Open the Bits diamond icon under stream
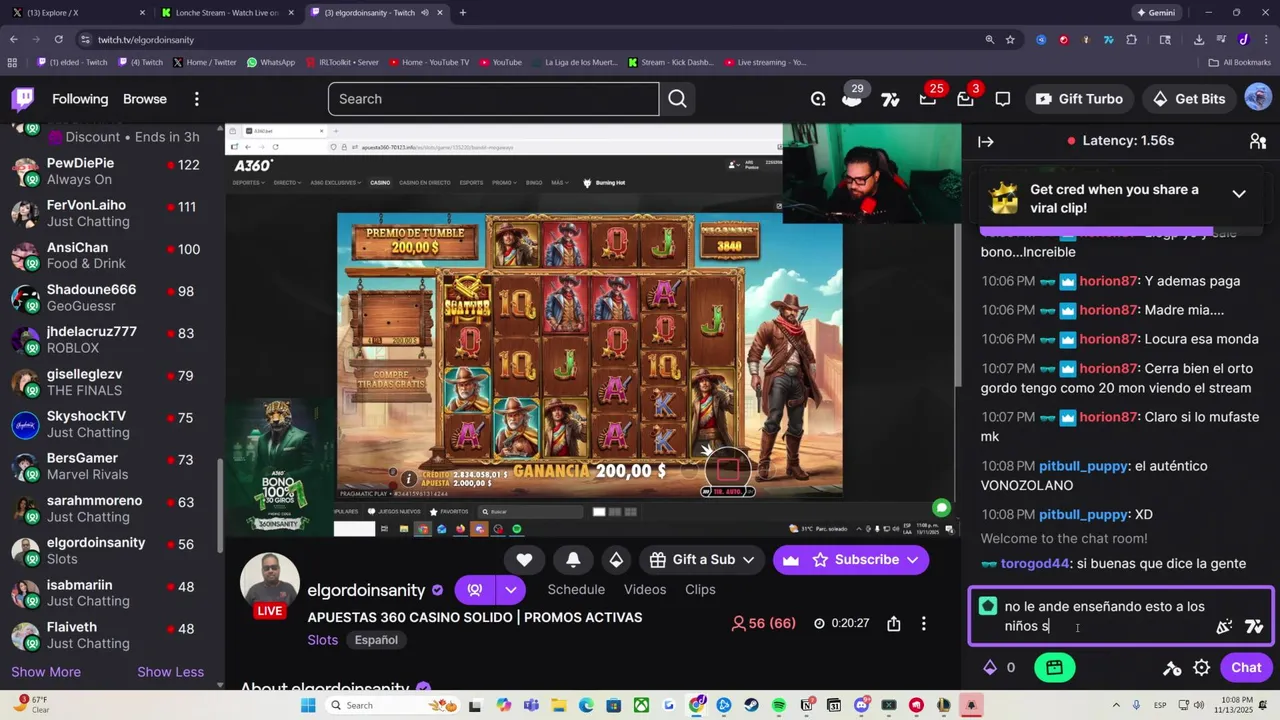The height and width of the screenshot is (720, 1280). point(616,560)
